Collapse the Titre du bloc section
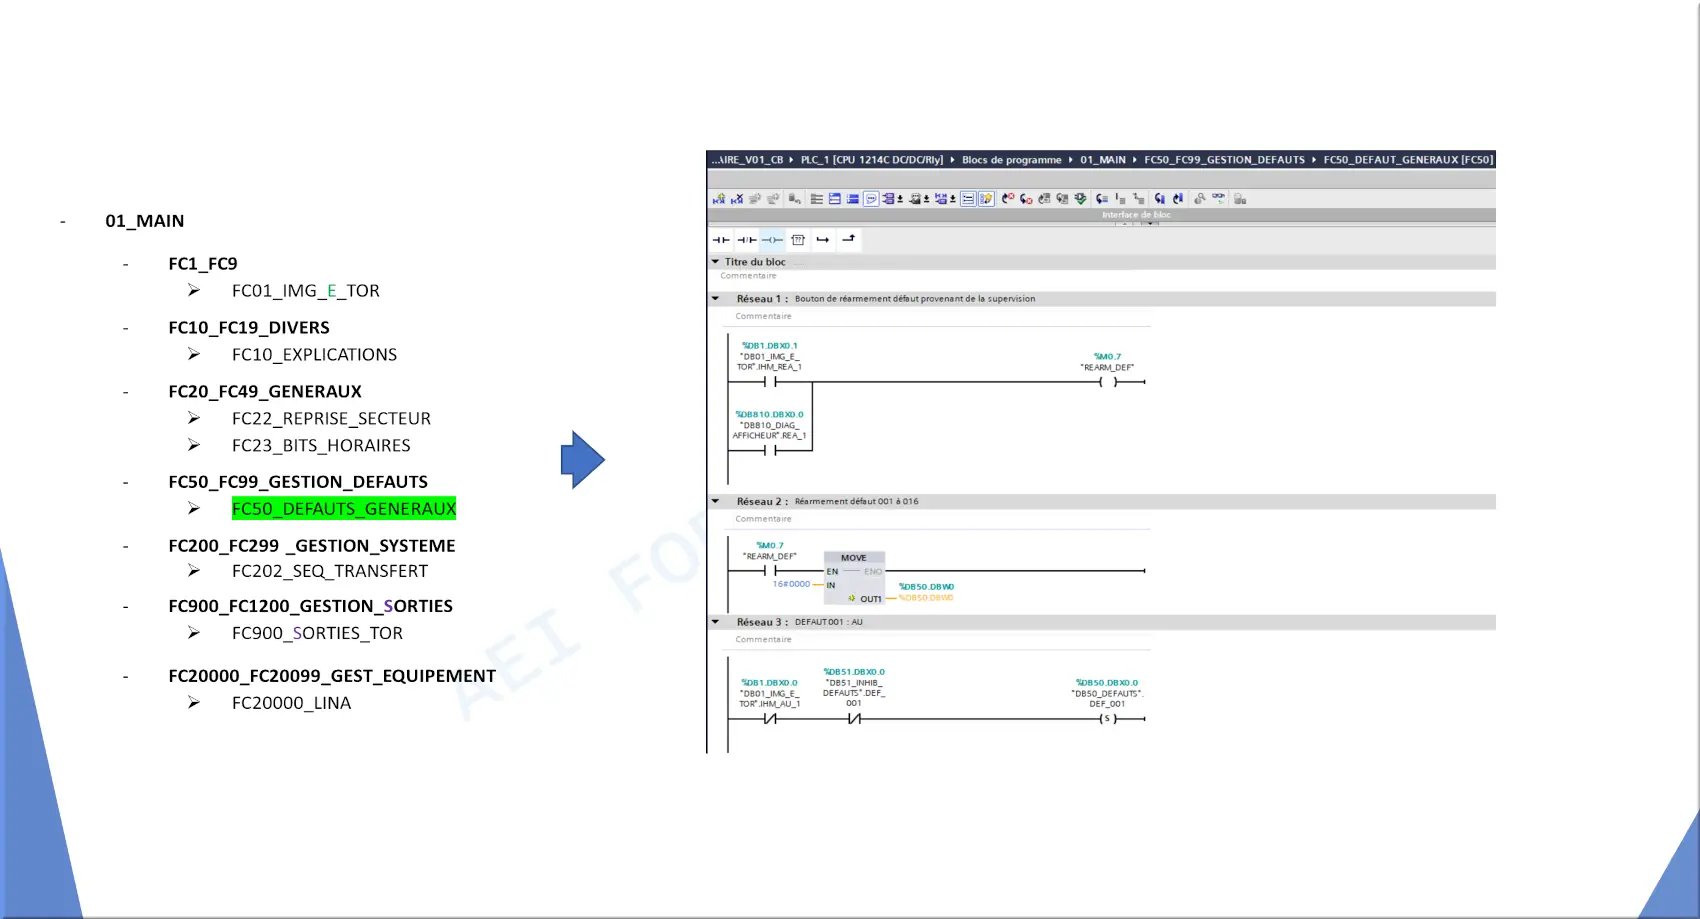Viewport: 1700px width, 919px height. tap(716, 262)
